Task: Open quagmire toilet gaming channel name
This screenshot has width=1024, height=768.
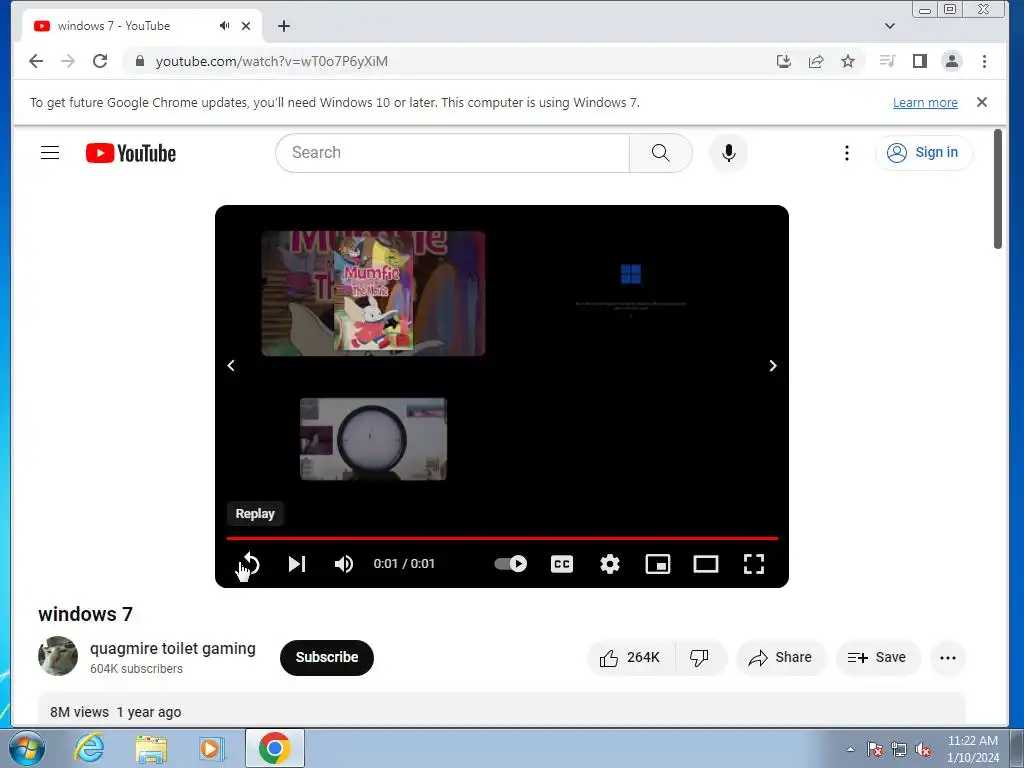Action: click(x=172, y=648)
